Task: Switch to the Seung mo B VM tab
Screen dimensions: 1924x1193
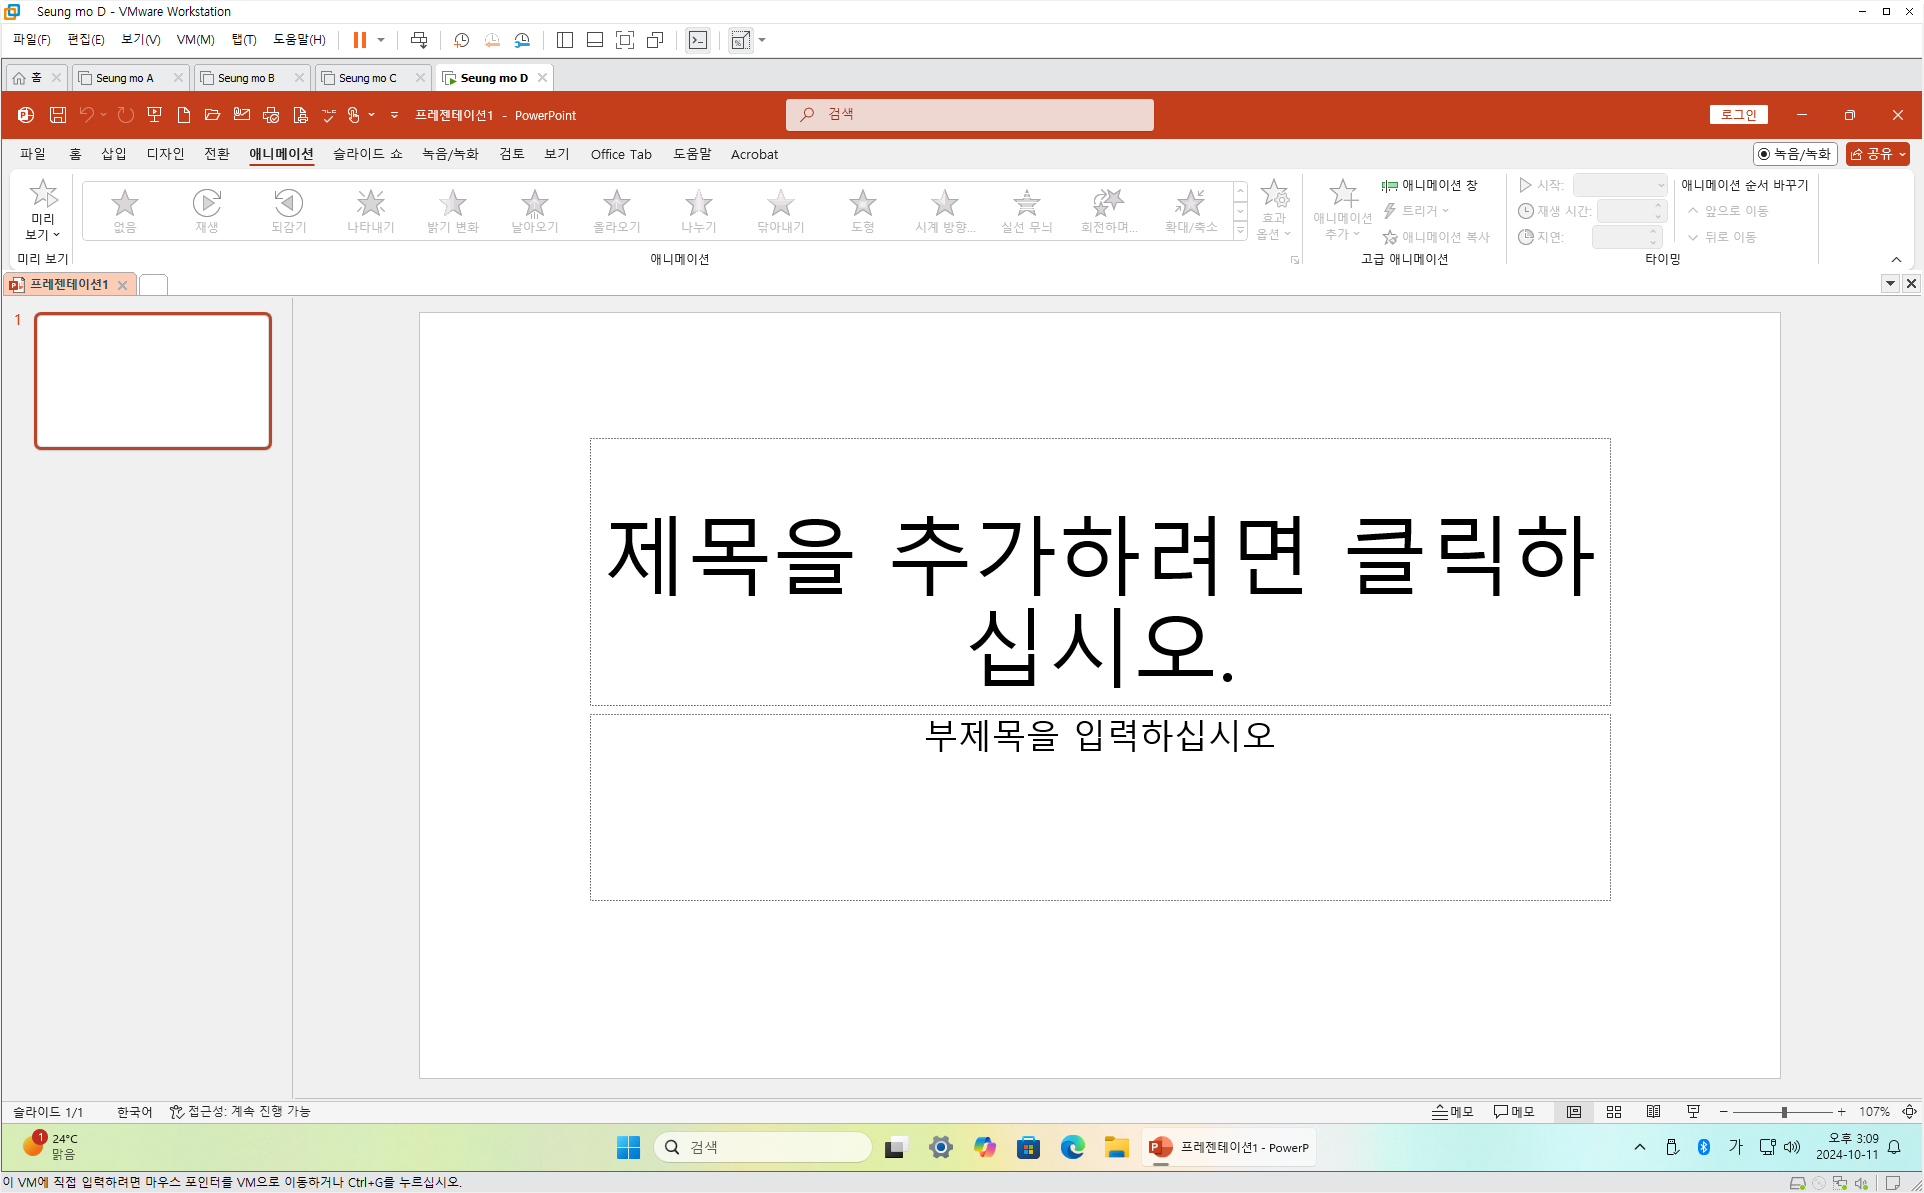Action: [246, 78]
